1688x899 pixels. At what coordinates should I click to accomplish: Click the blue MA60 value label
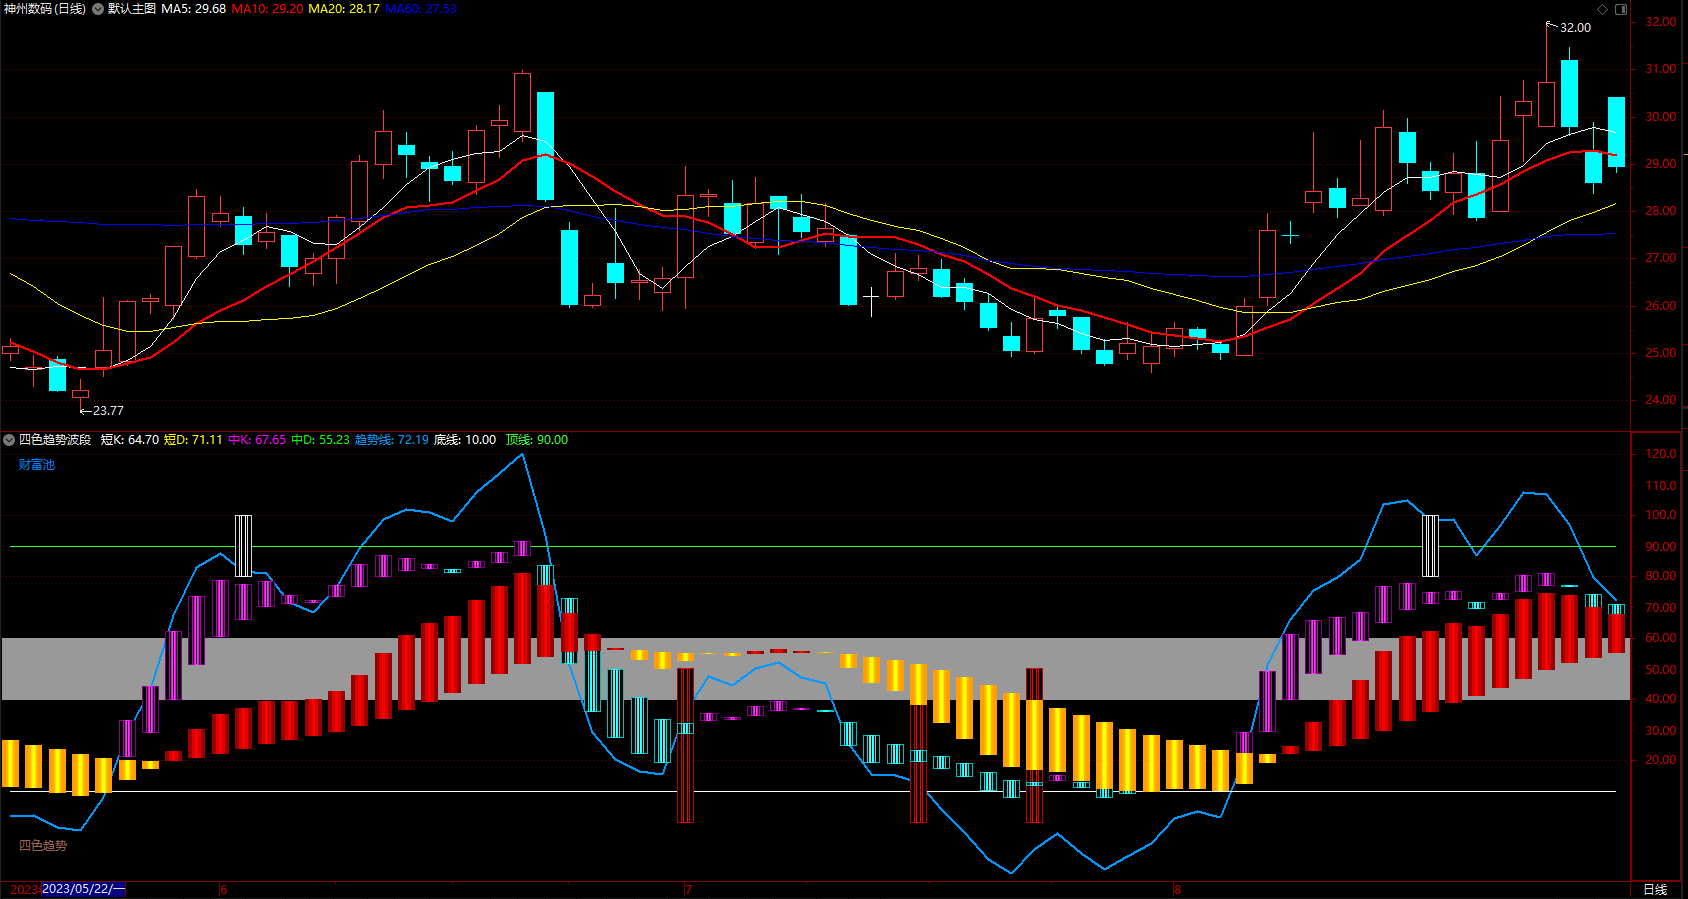pos(421,9)
